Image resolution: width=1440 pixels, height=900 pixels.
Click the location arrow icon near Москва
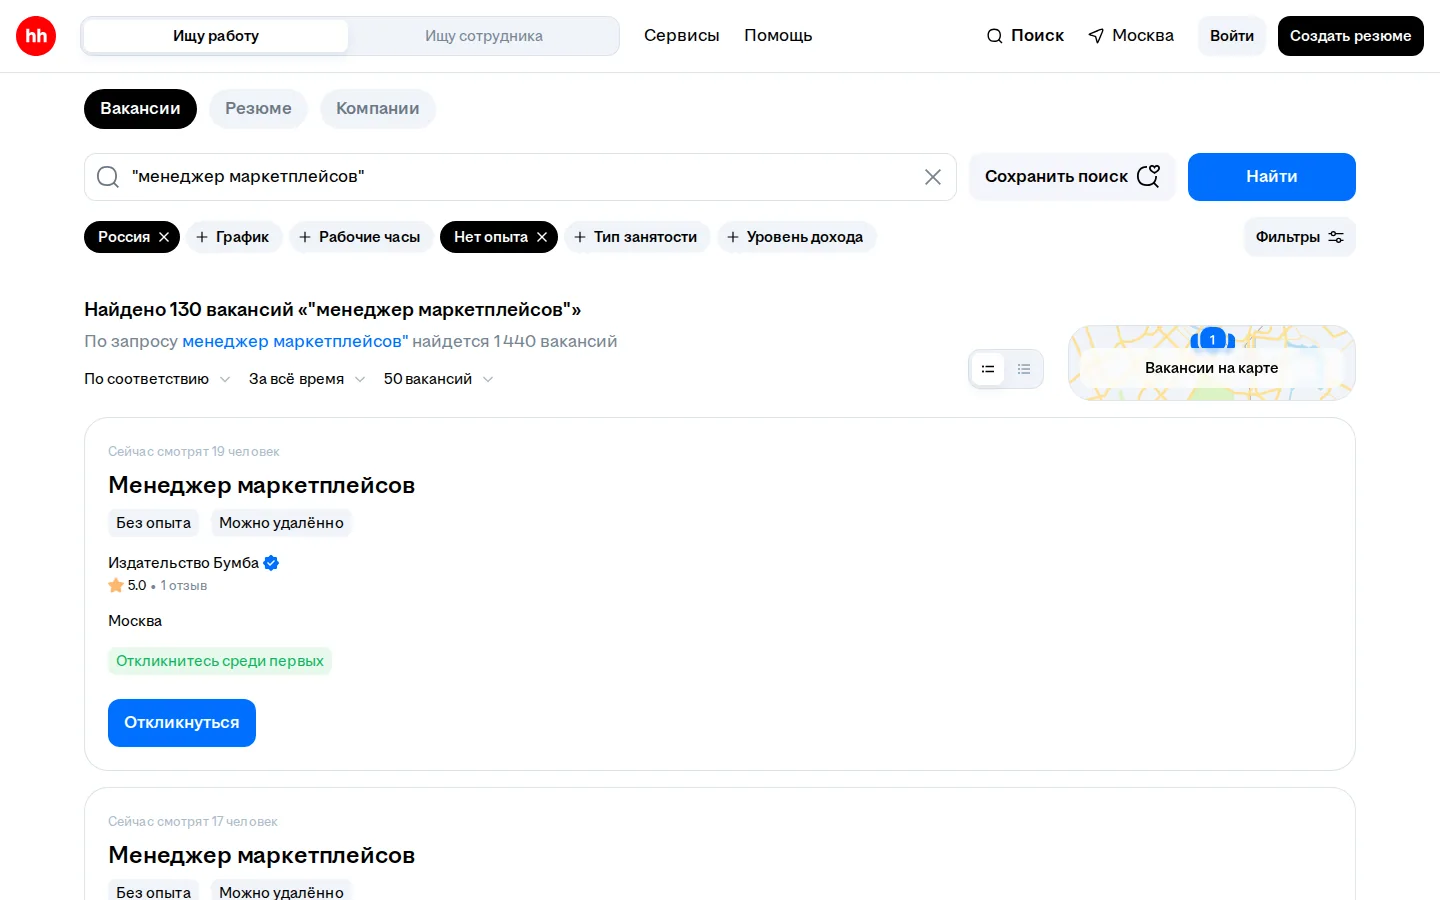click(x=1096, y=36)
